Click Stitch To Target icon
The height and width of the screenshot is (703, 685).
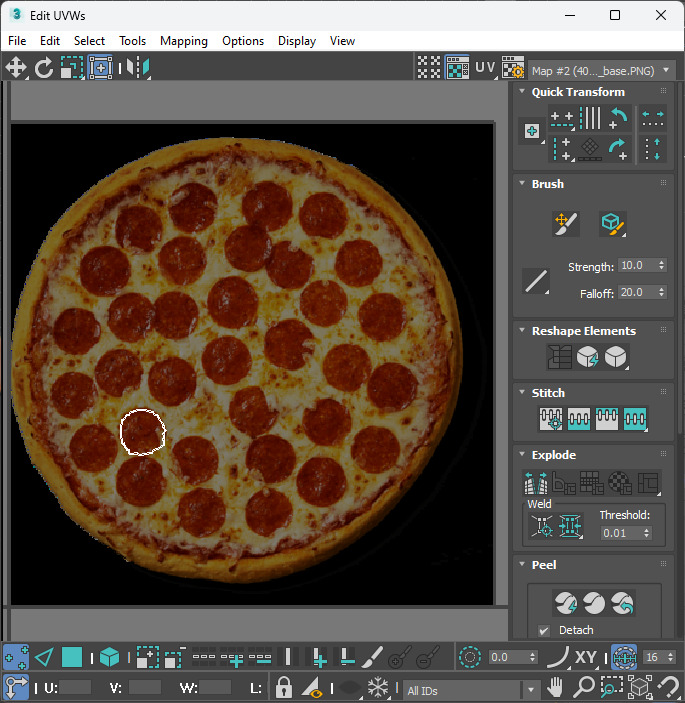point(551,419)
